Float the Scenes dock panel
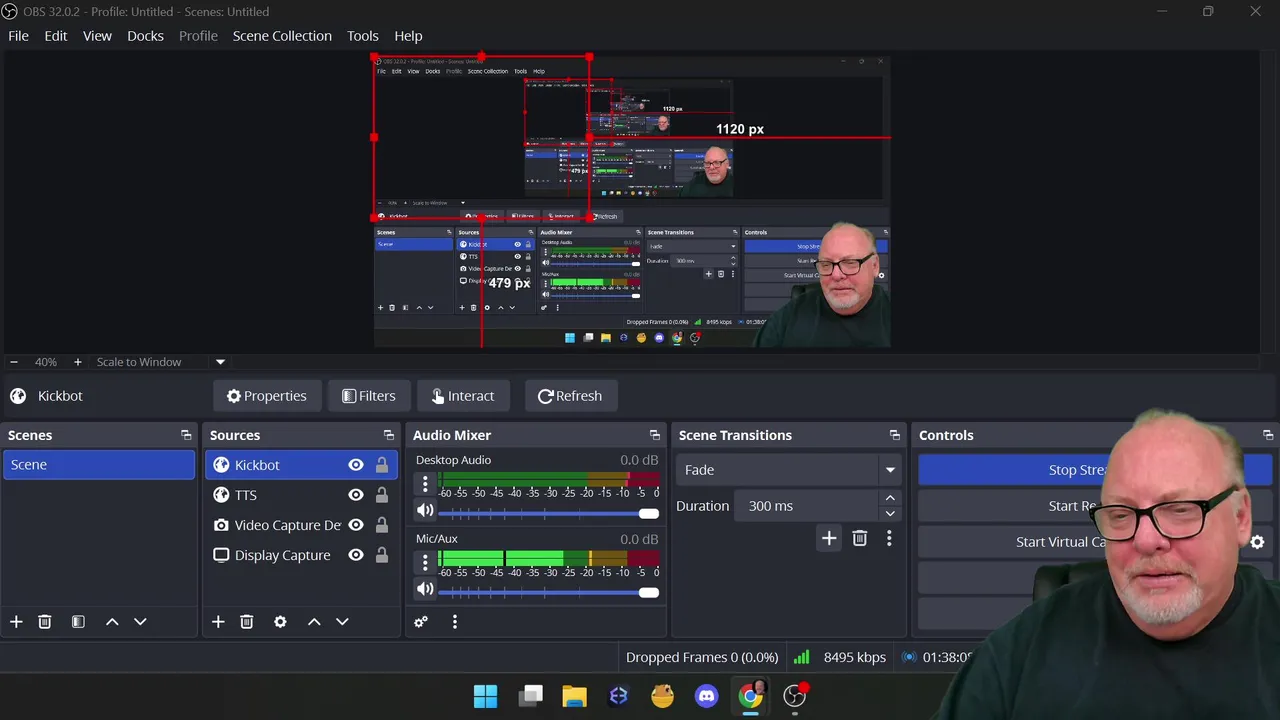 186,435
